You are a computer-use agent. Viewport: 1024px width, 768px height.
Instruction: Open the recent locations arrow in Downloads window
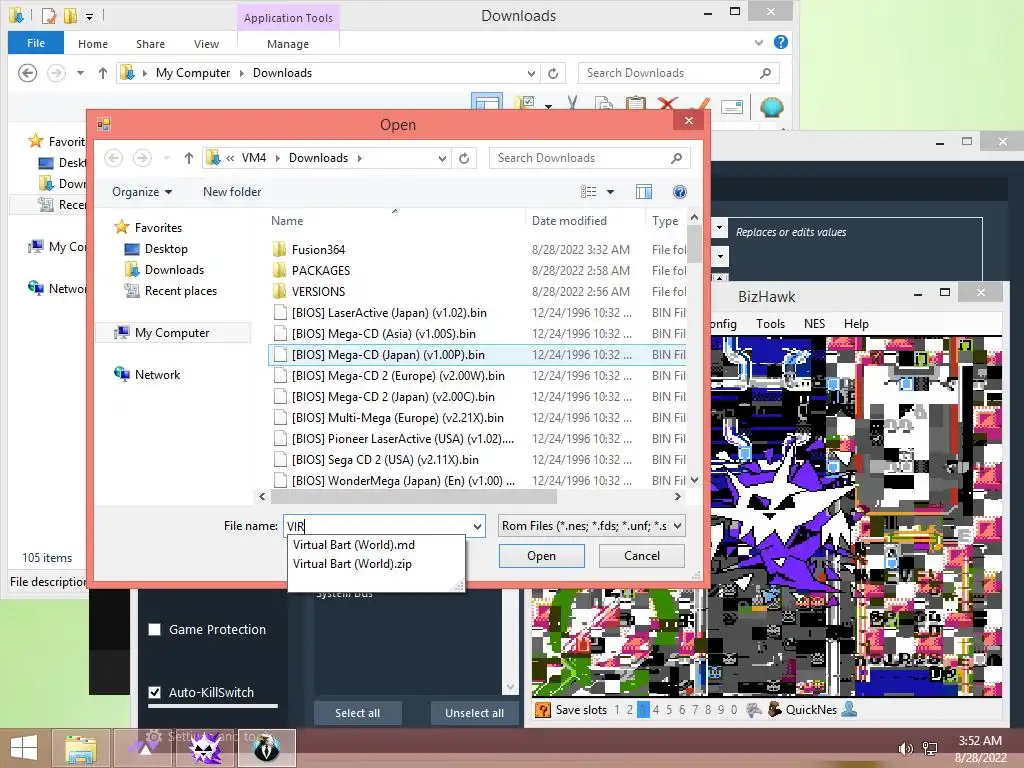tap(80, 73)
